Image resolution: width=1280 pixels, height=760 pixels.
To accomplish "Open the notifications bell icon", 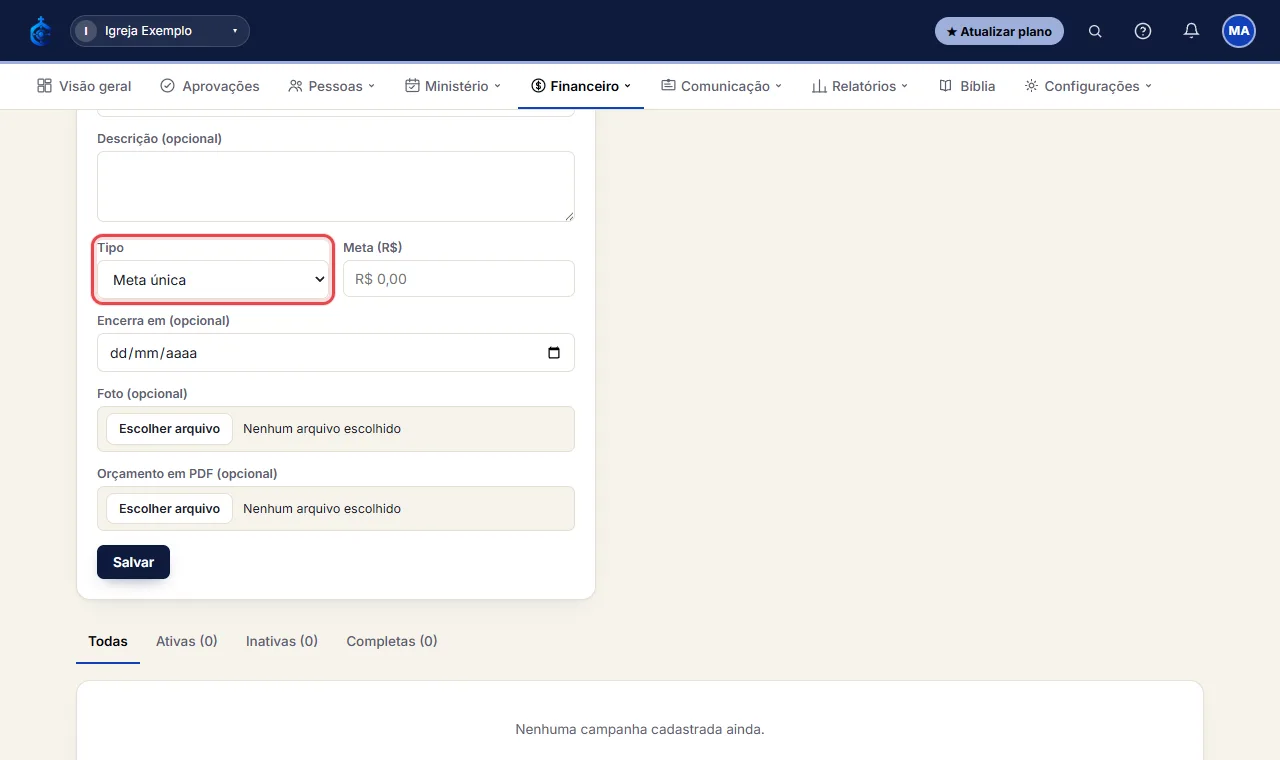I will coord(1191,31).
